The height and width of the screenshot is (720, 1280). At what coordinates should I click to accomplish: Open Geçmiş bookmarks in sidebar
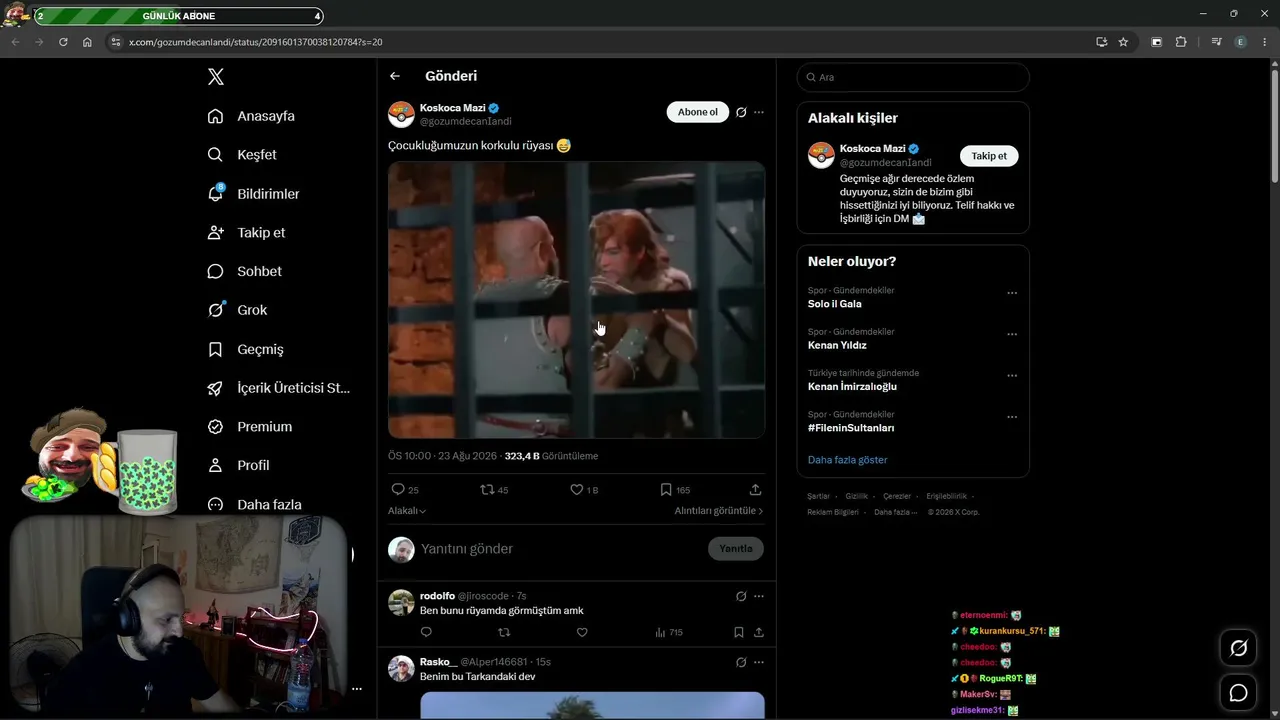click(245, 349)
